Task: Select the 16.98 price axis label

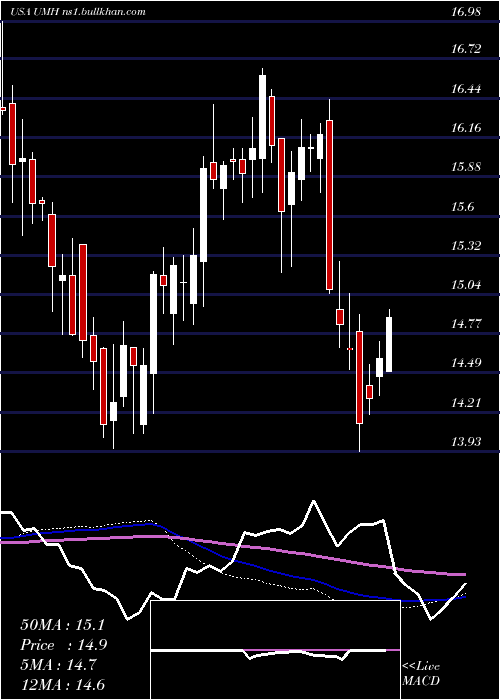Action: click(x=466, y=11)
